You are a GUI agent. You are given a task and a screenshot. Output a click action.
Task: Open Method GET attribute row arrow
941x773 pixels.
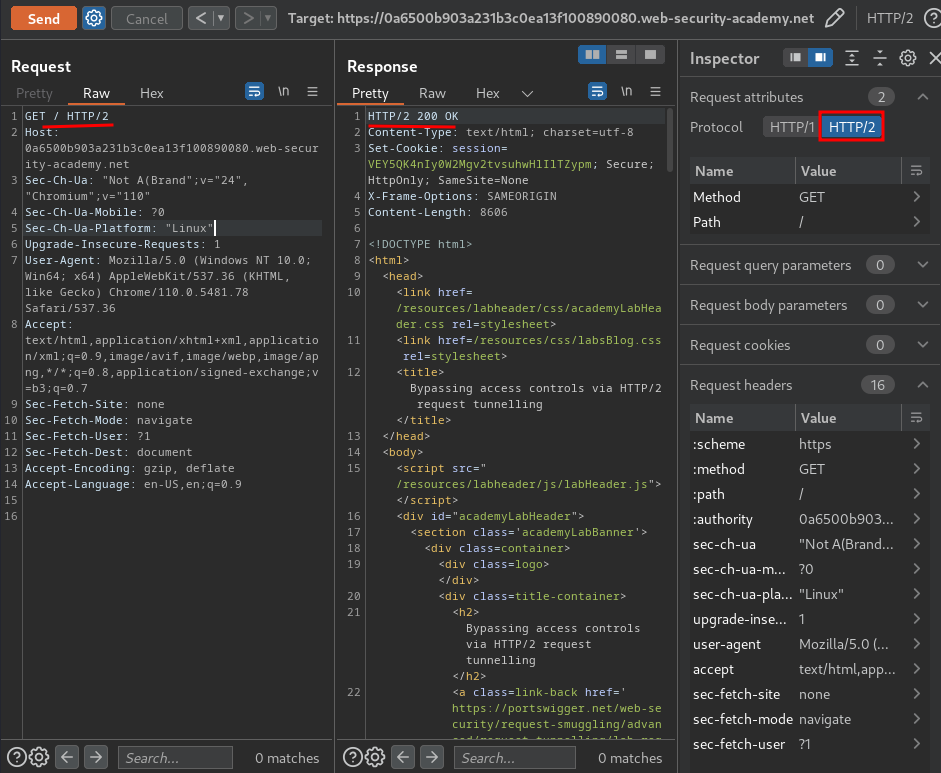(x=916, y=197)
